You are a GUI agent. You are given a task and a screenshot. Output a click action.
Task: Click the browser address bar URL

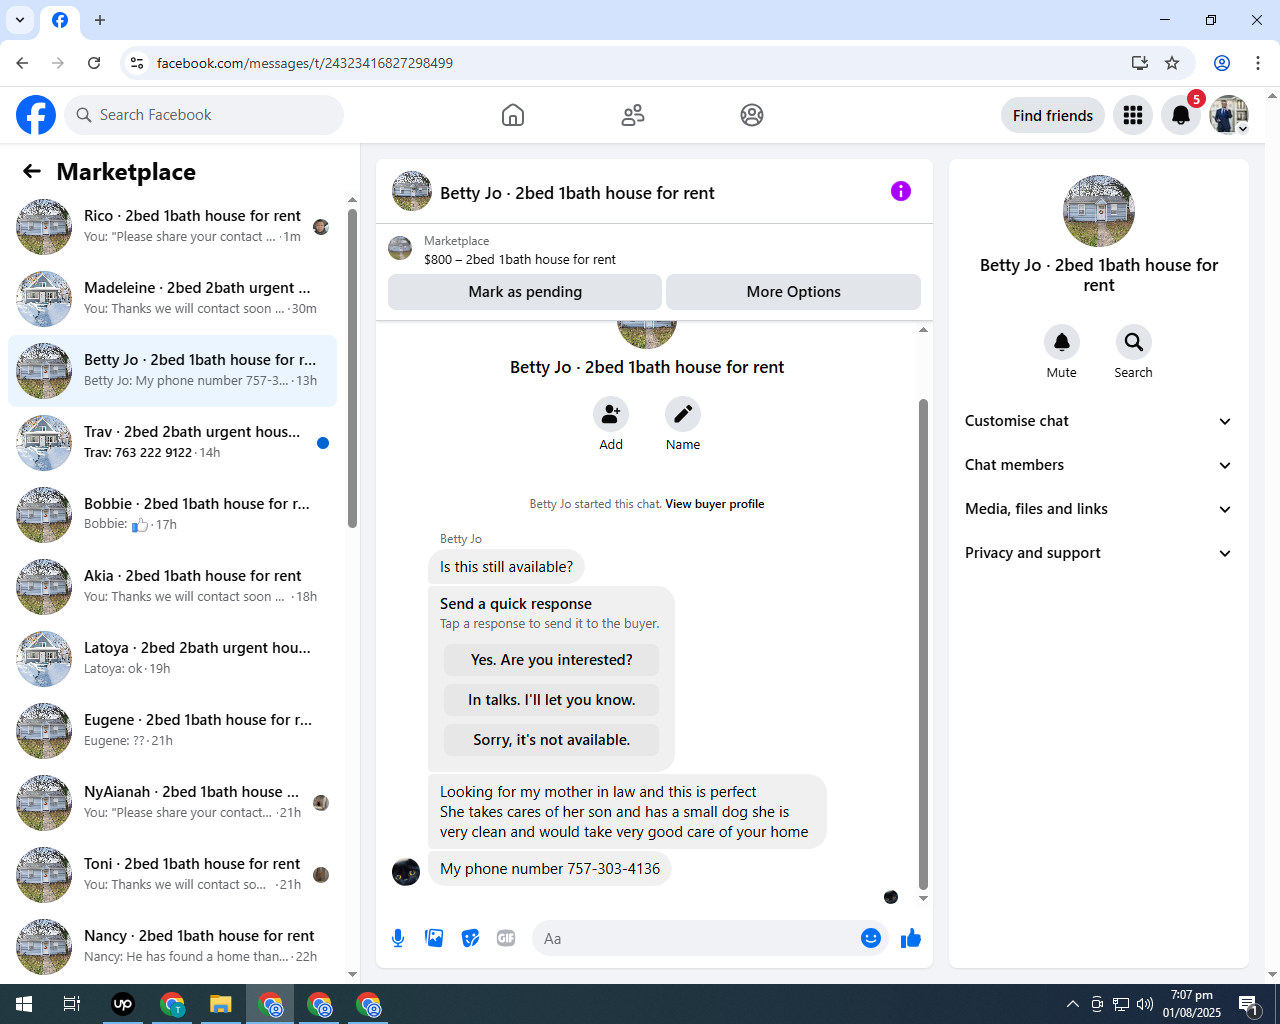305,63
